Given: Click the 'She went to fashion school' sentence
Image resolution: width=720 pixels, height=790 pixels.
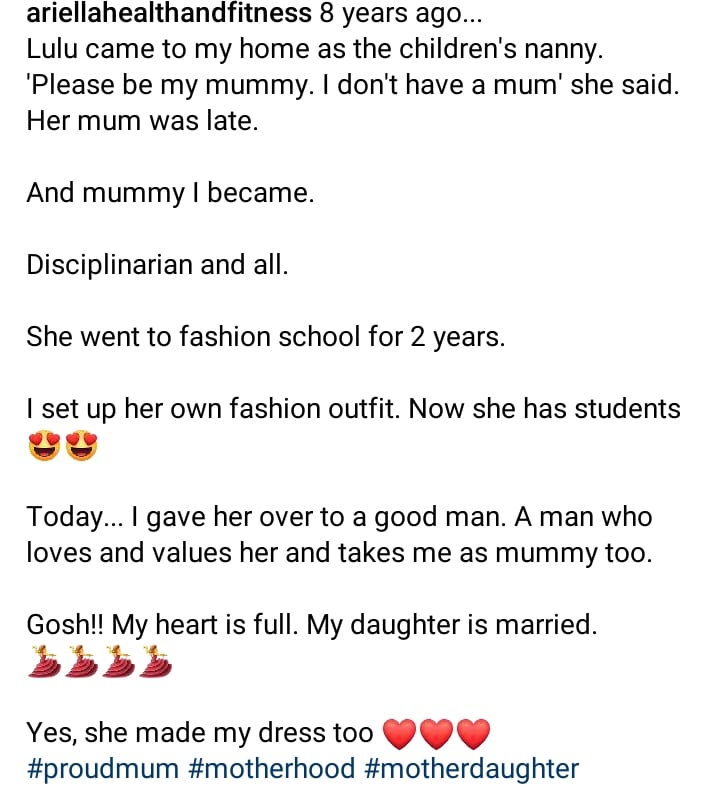Looking at the screenshot, I should click(x=266, y=337).
